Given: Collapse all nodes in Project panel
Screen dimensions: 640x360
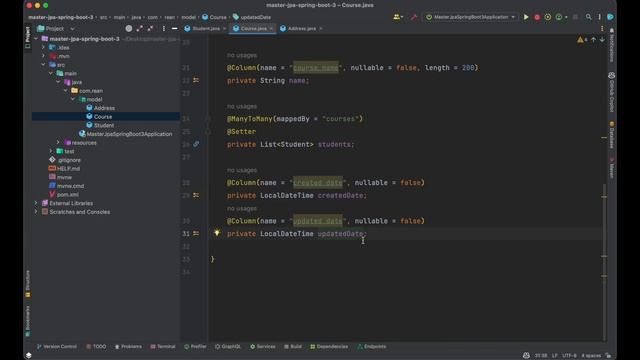Looking at the screenshot, I should tap(151, 29).
